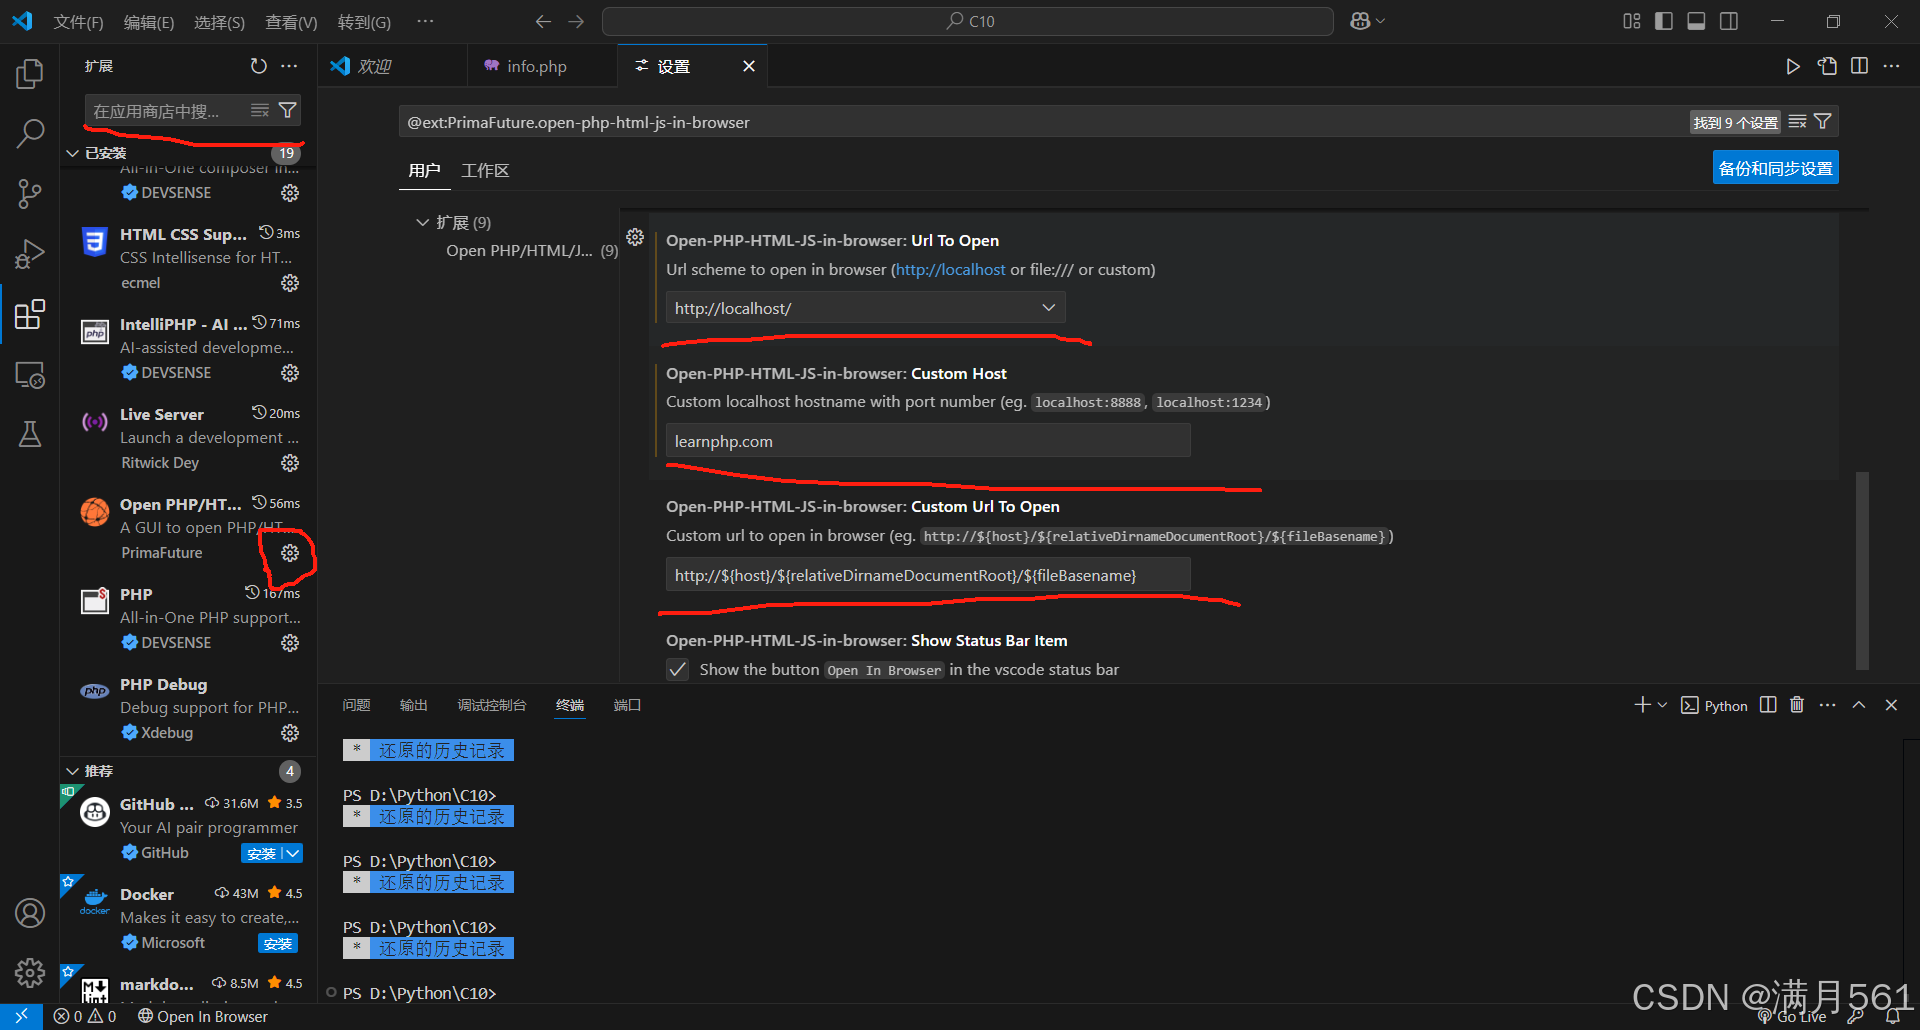Open Url To Open dropdown
This screenshot has width=1920, height=1030.
pos(866,308)
